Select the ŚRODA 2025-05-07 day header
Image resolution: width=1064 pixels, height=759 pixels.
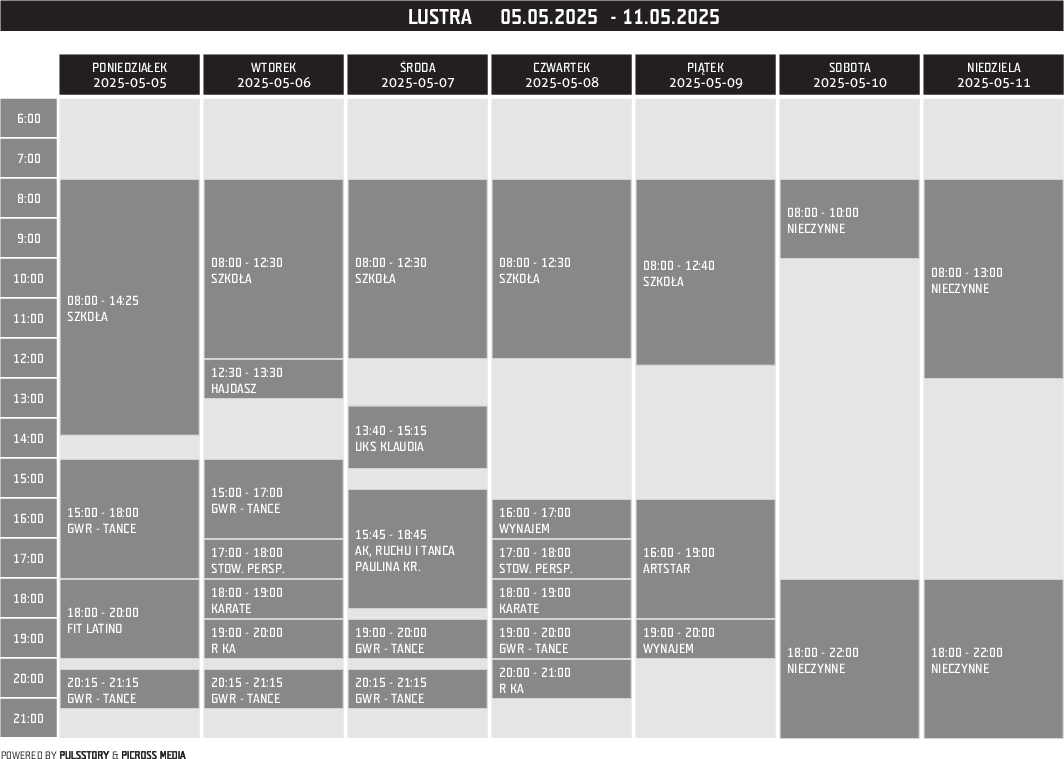point(418,75)
